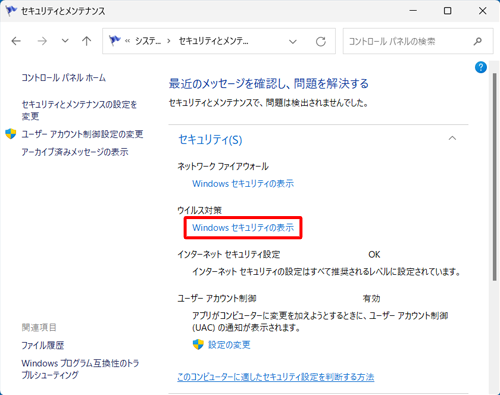Click the double chevron breadcrumb overflow
The height and width of the screenshot is (395, 500).
pyautogui.click(x=127, y=41)
